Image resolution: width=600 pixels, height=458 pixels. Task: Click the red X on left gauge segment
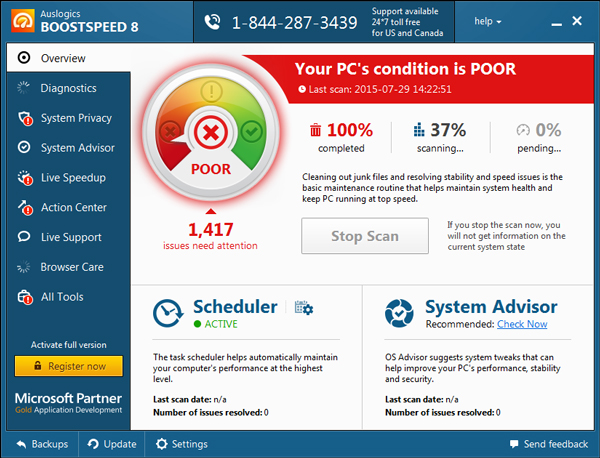[170, 132]
